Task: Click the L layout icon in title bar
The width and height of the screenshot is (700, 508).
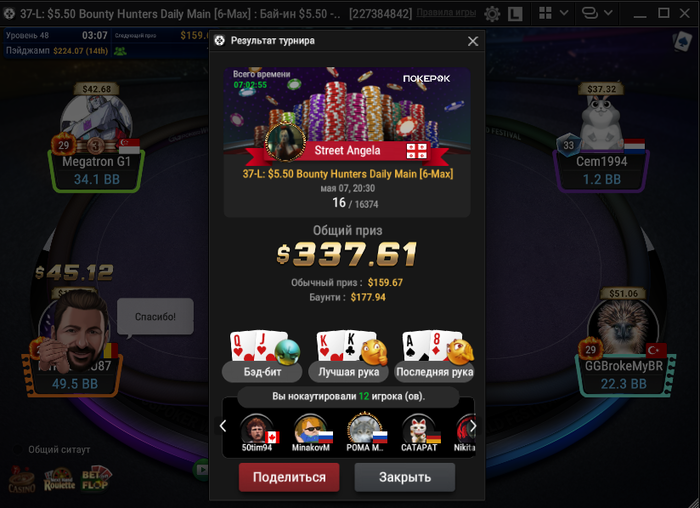Action: [515, 14]
